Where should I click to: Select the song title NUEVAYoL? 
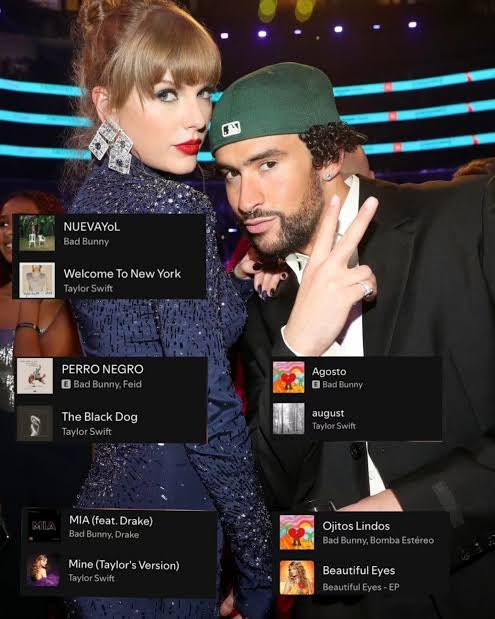click(x=92, y=227)
